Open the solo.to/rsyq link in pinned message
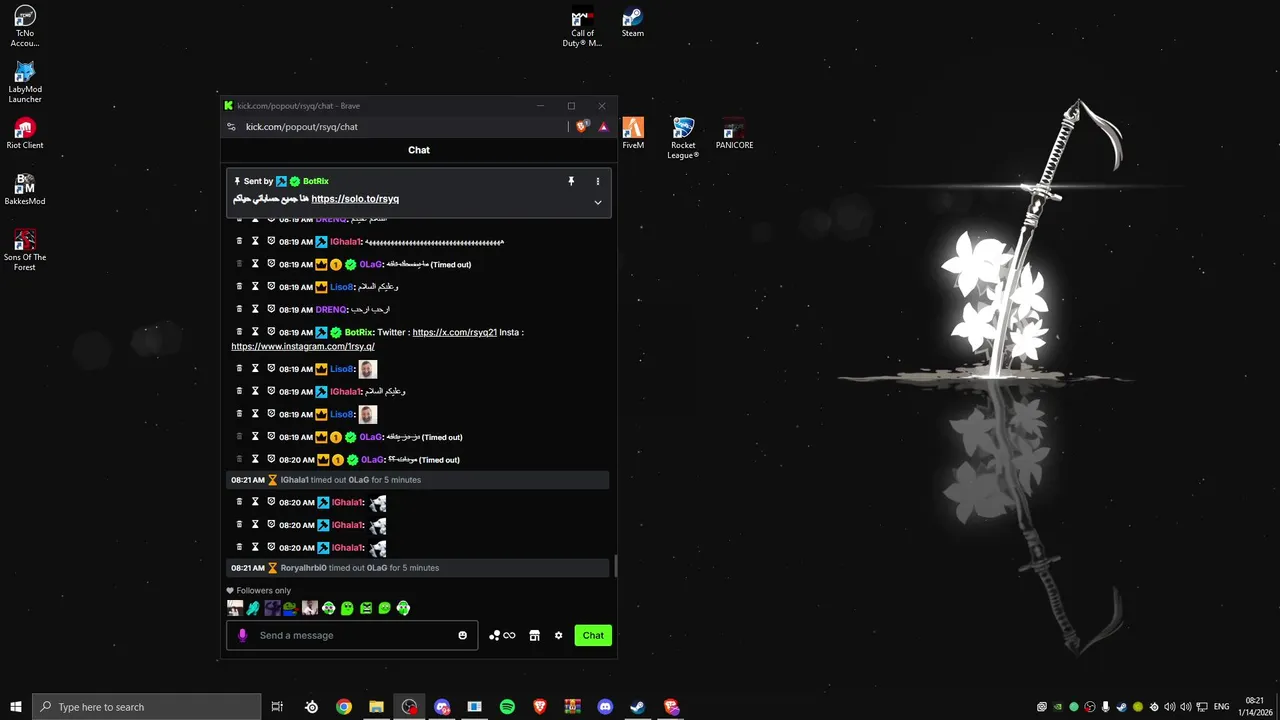This screenshot has height=720, width=1280. coord(355,199)
